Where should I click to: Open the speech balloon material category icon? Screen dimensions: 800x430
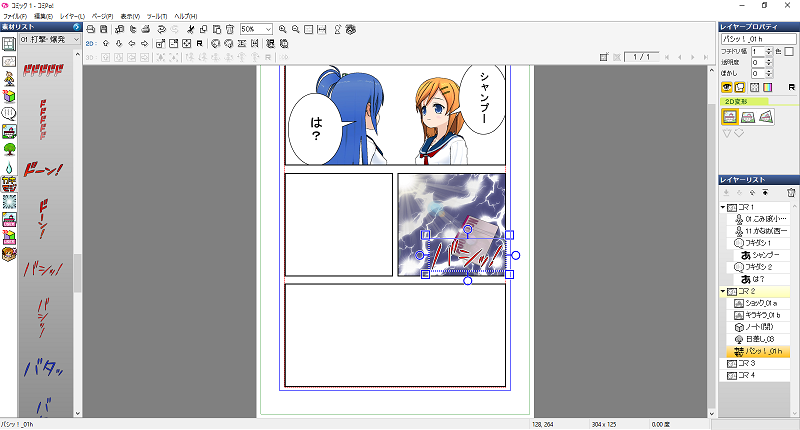pyautogui.click(x=9, y=113)
